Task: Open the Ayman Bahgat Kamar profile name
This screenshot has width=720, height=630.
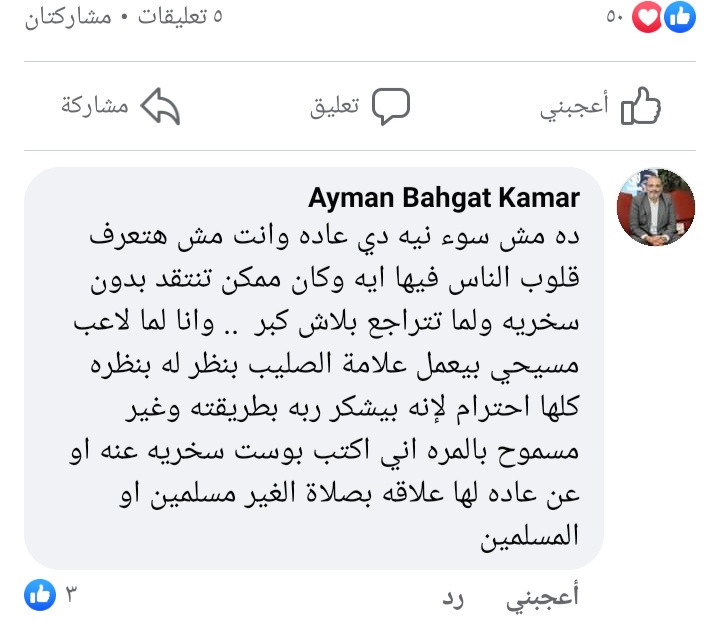Action: (444, 198)
